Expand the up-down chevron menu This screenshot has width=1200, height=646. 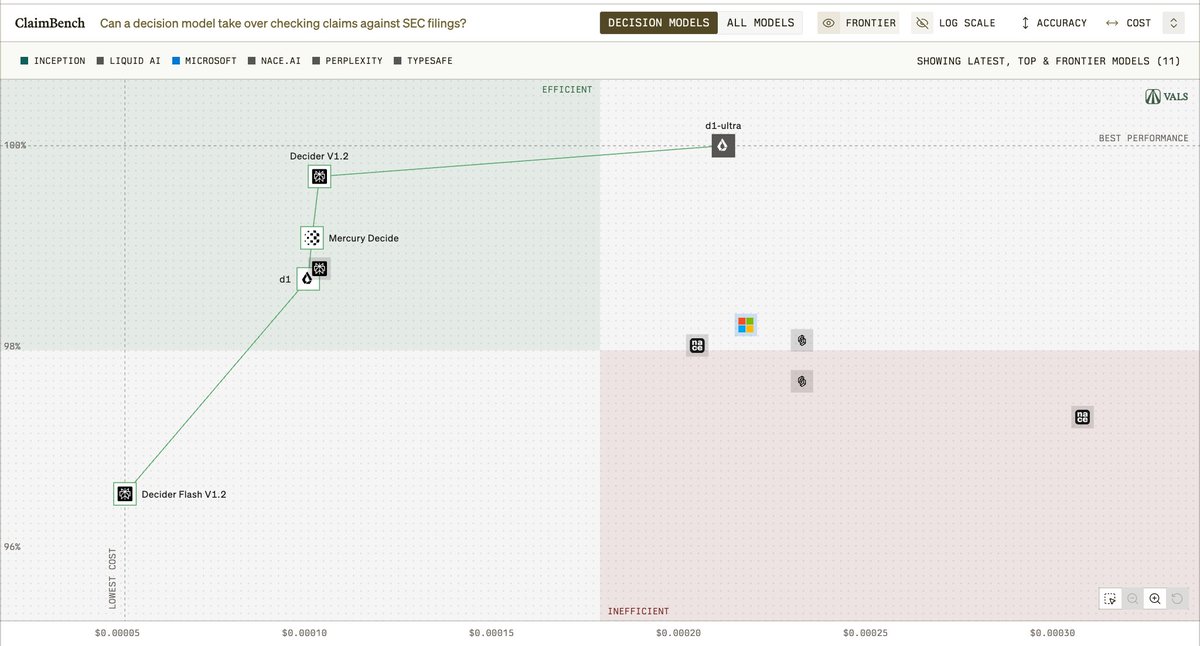1174,23
